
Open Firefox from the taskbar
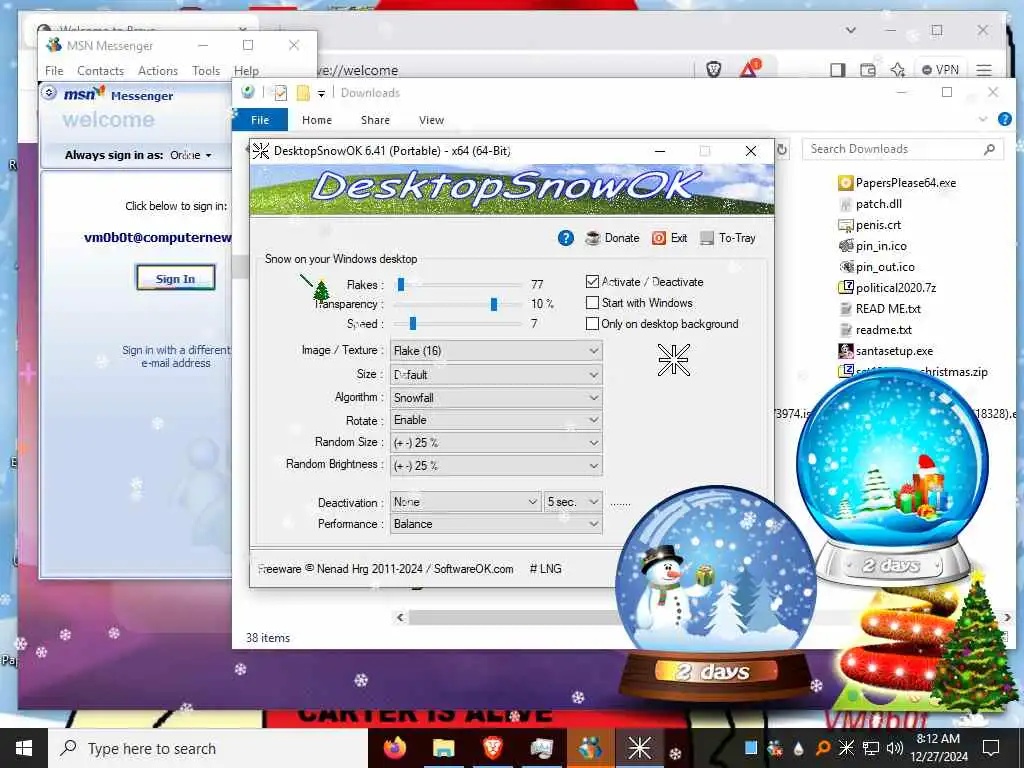(394, 748)
